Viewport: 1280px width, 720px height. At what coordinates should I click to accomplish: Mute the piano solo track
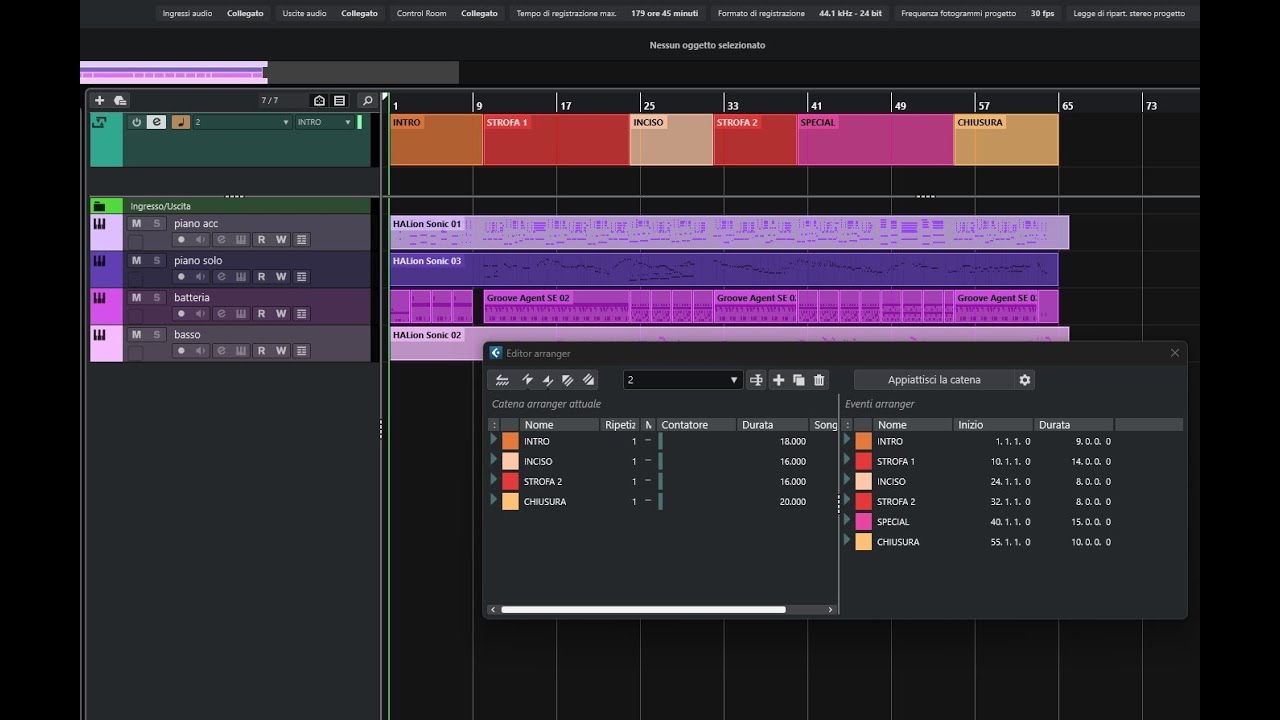136,260
